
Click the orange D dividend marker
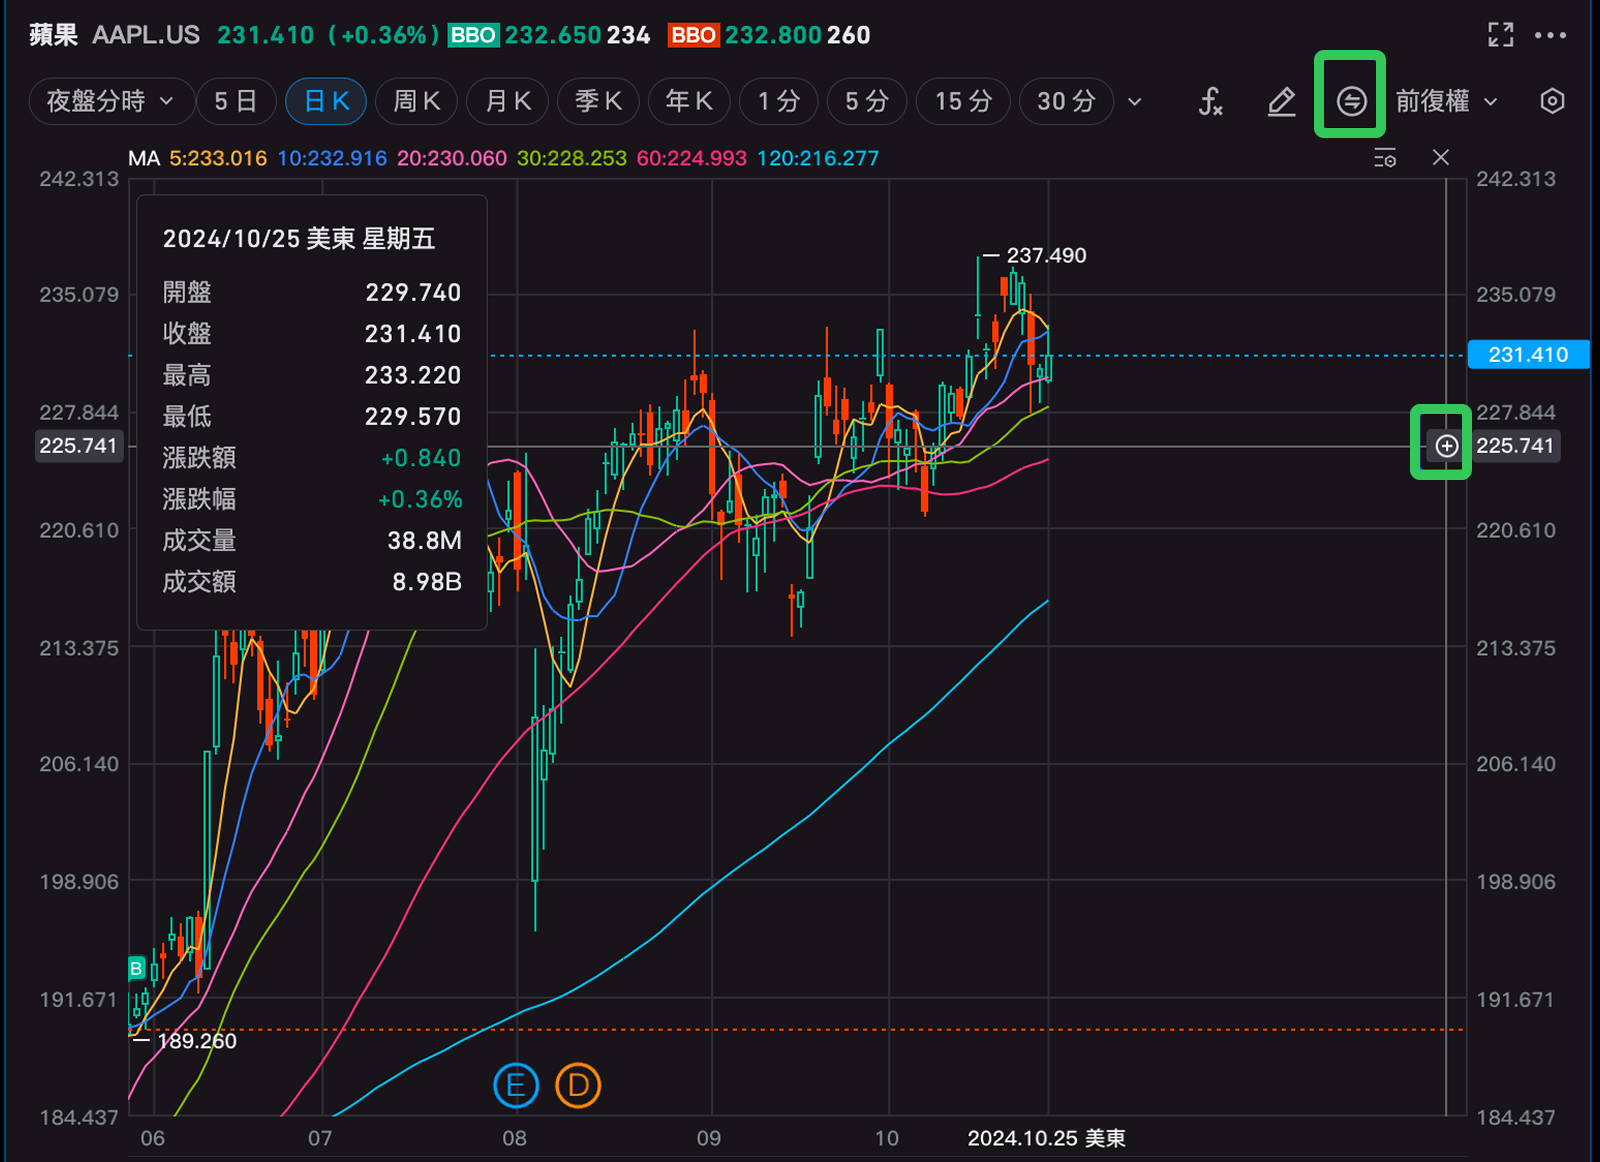(x=578, y=1085)
